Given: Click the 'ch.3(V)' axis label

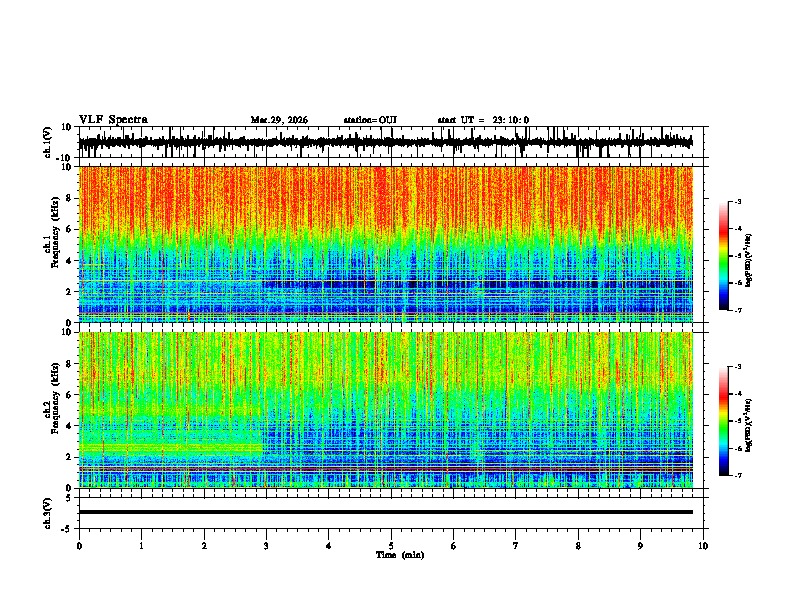Looking at the screenshot, I should tap(47, 513).
